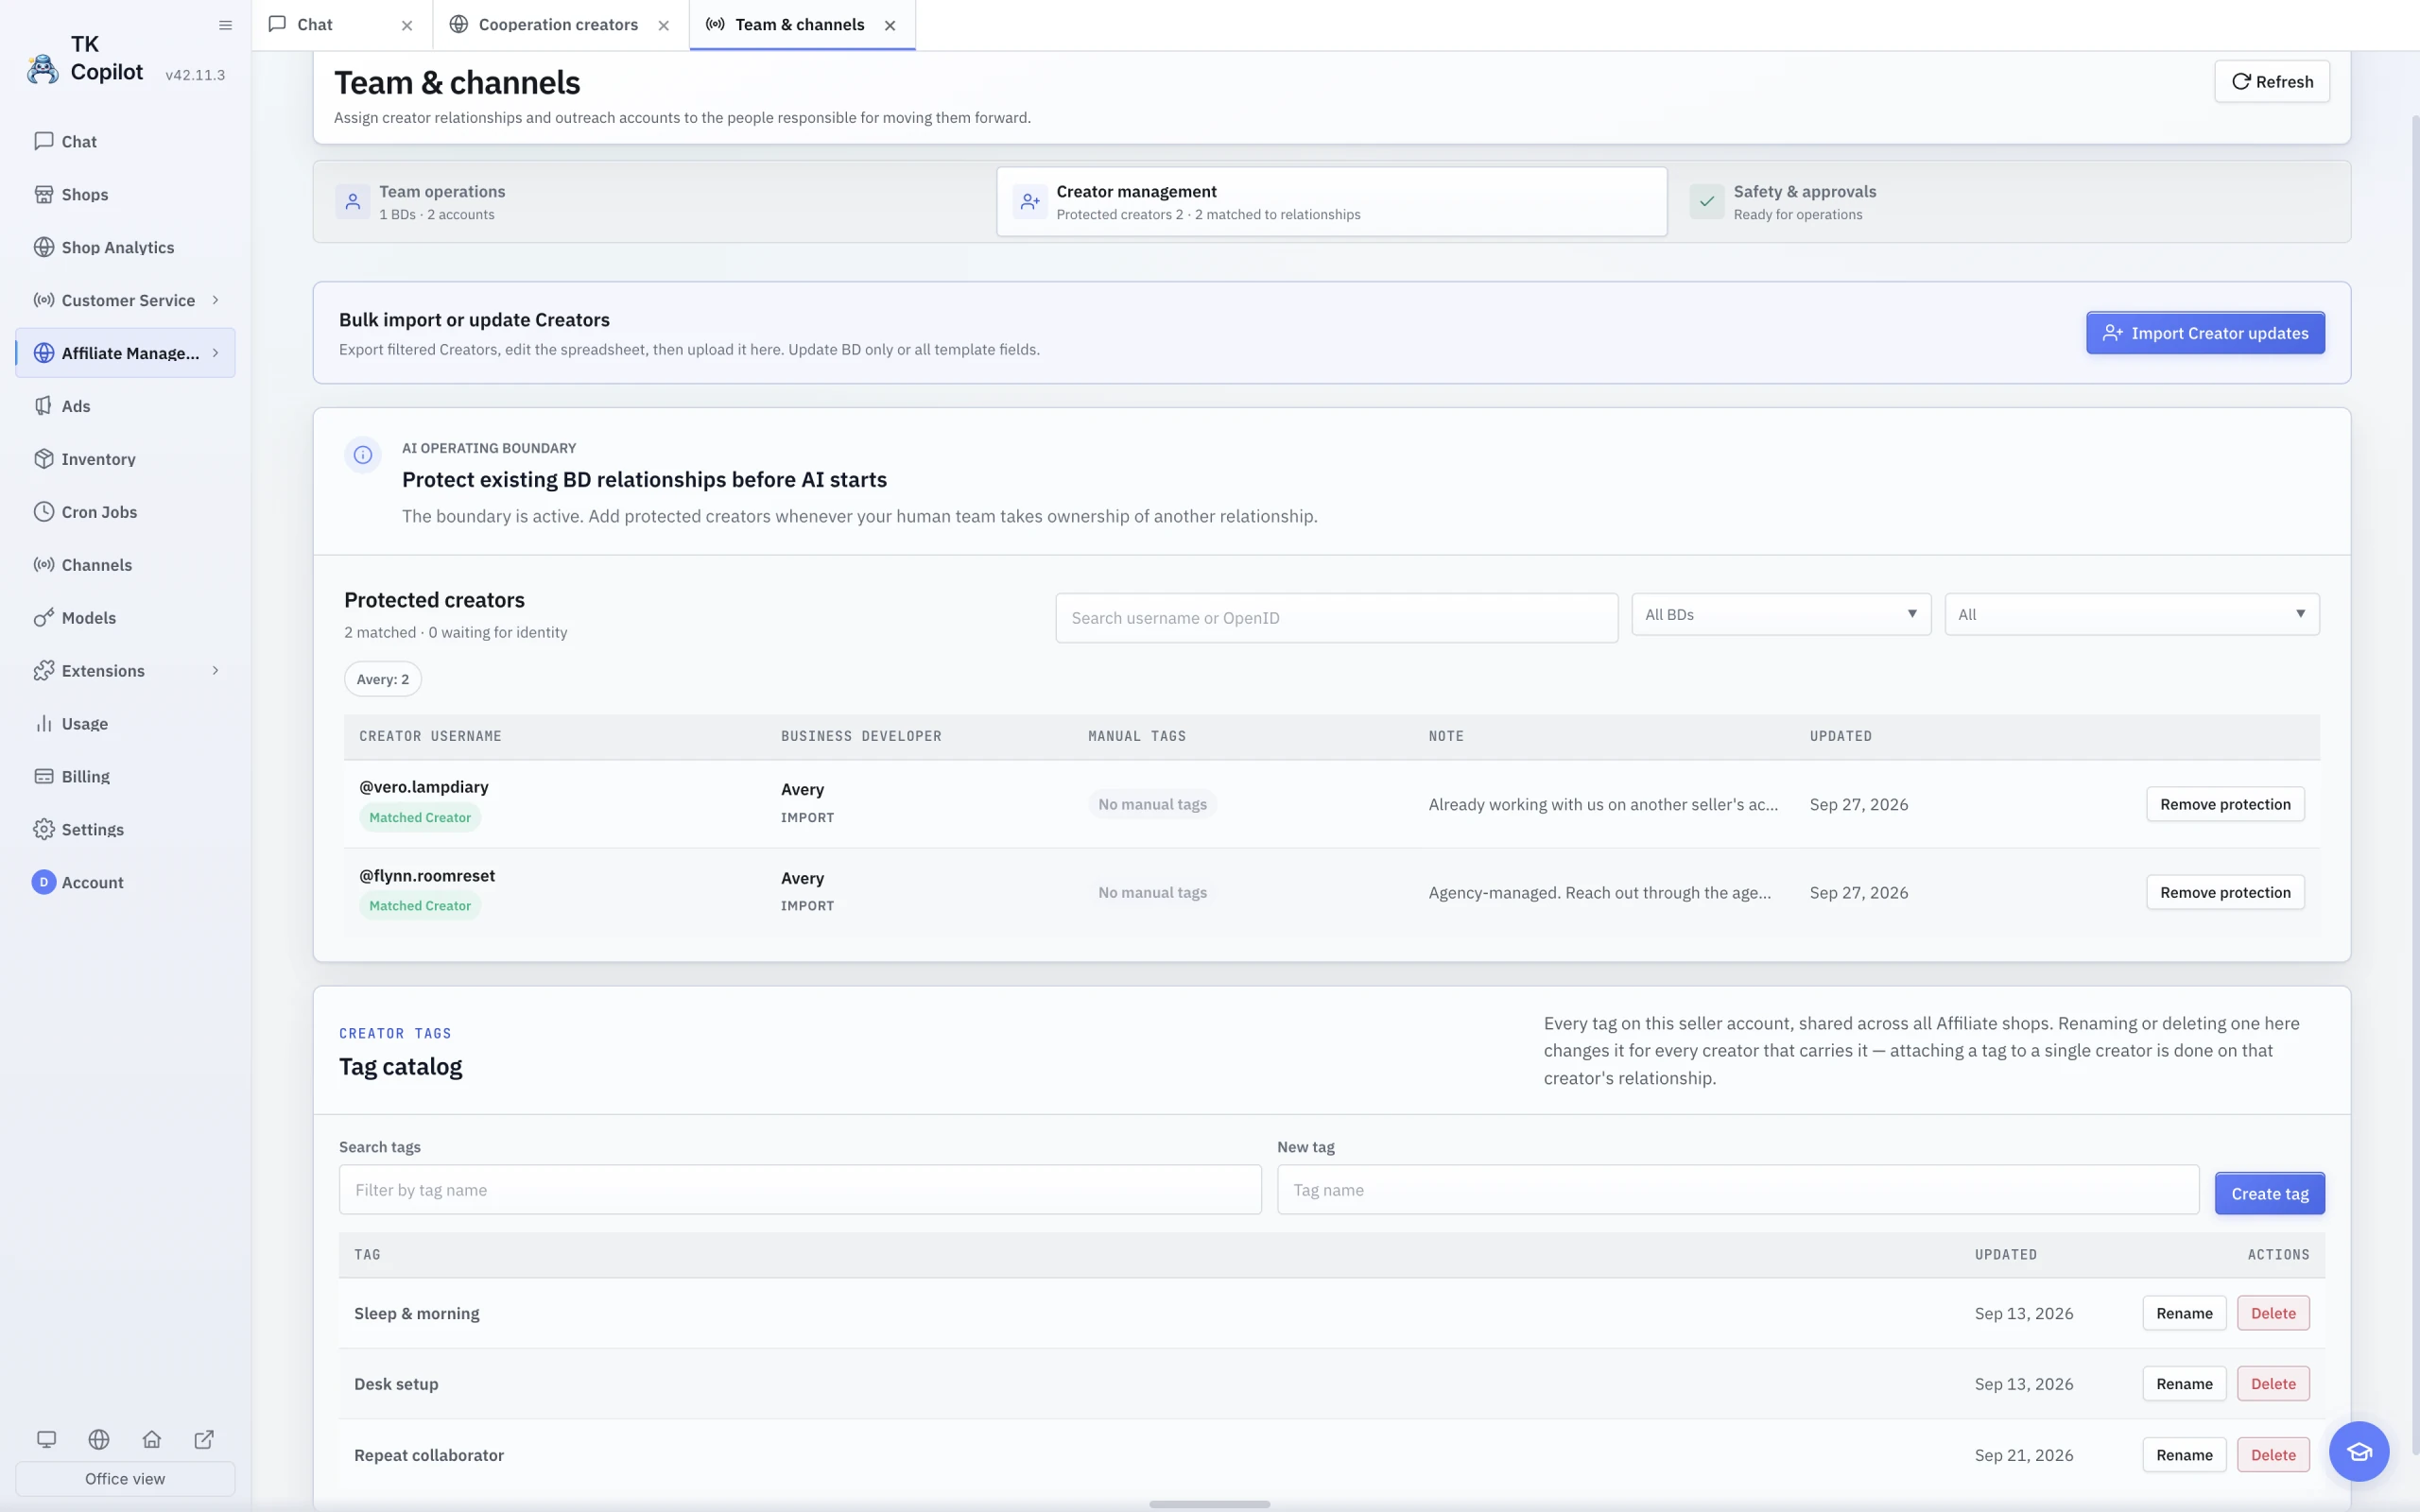This screenshot has height=1512, width=2420.
Task: Click the Filter by tag name field
Action: coord(800,1190)
